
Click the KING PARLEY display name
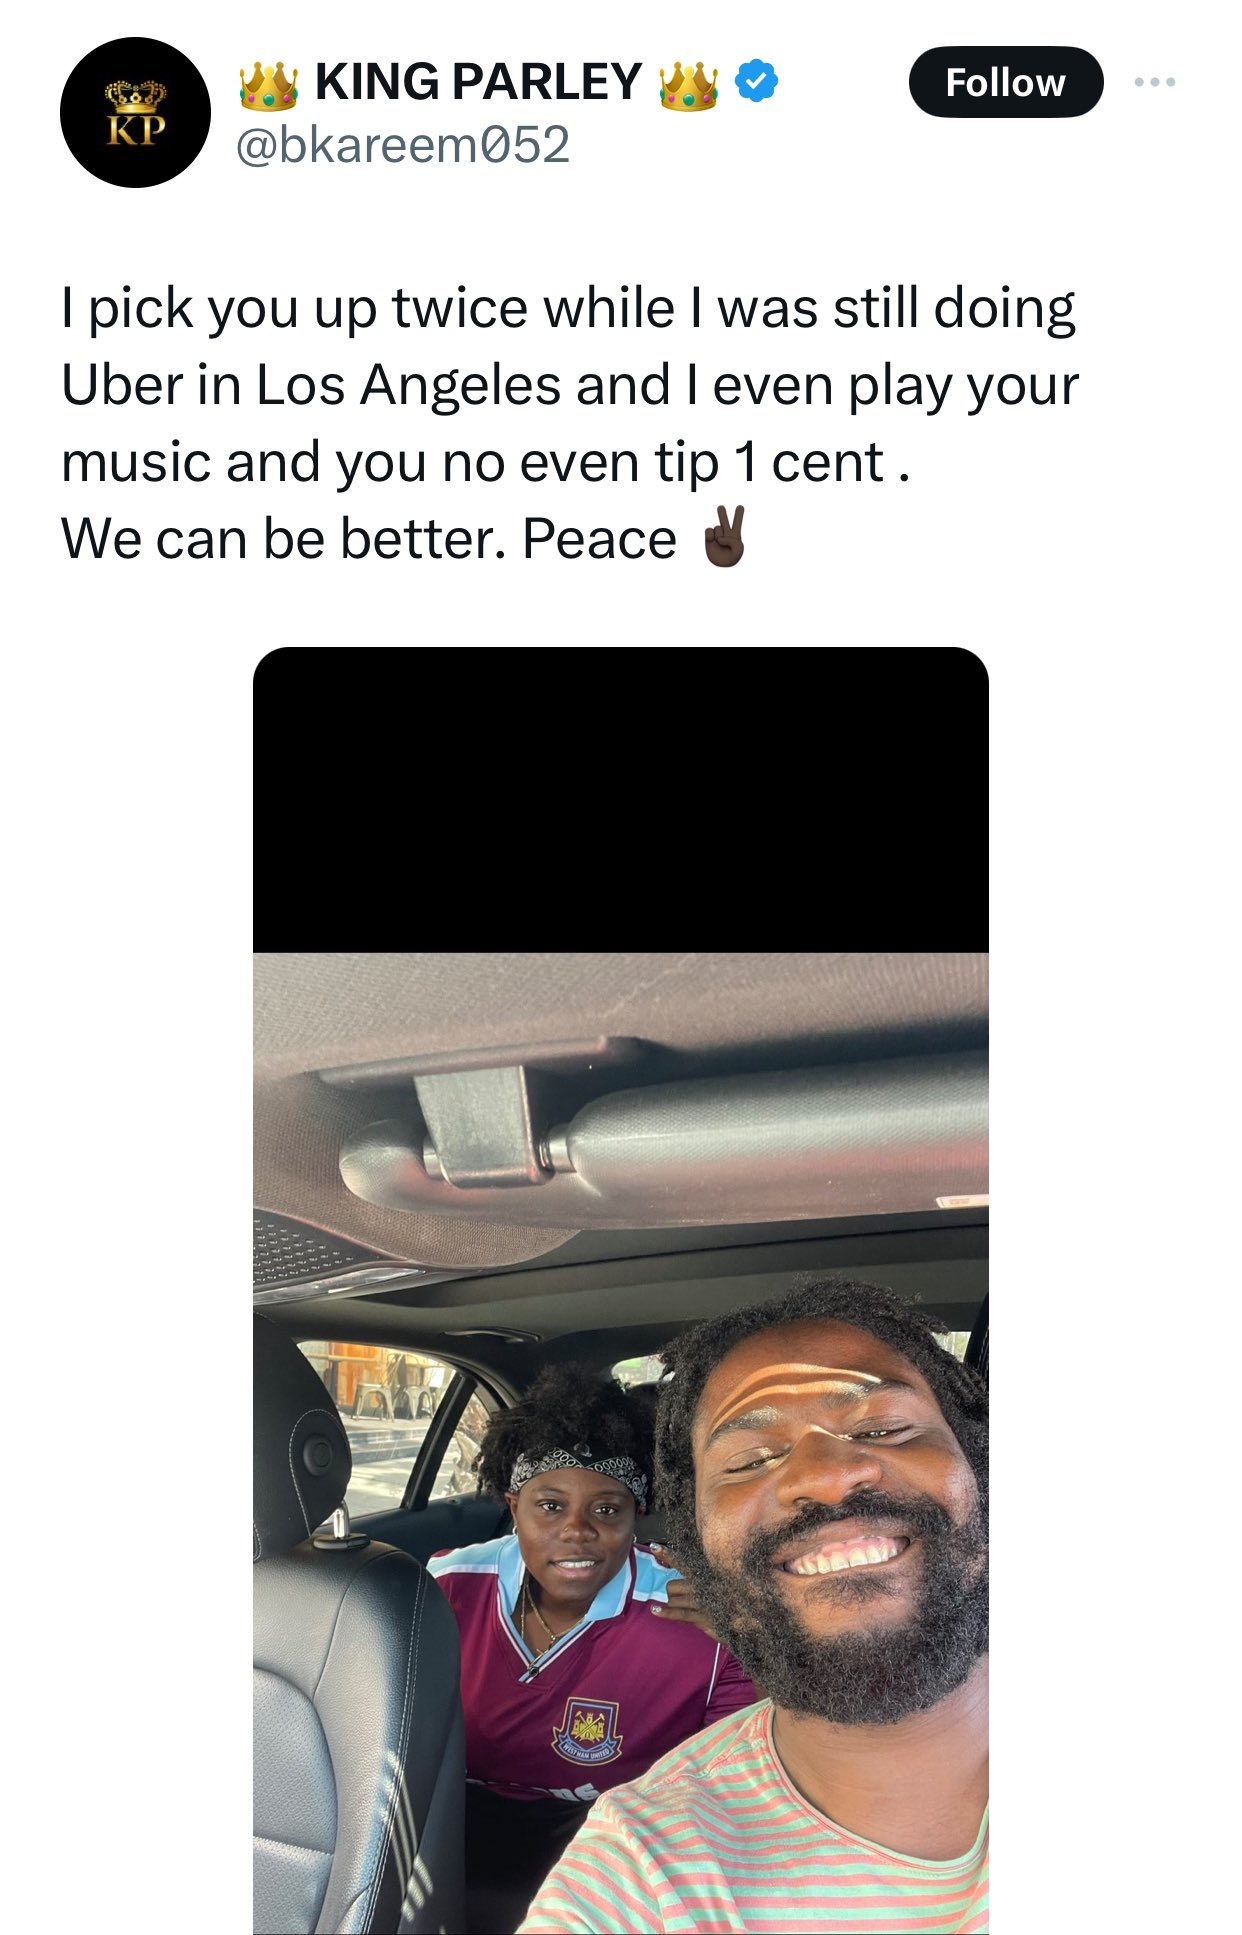point(478,81)
